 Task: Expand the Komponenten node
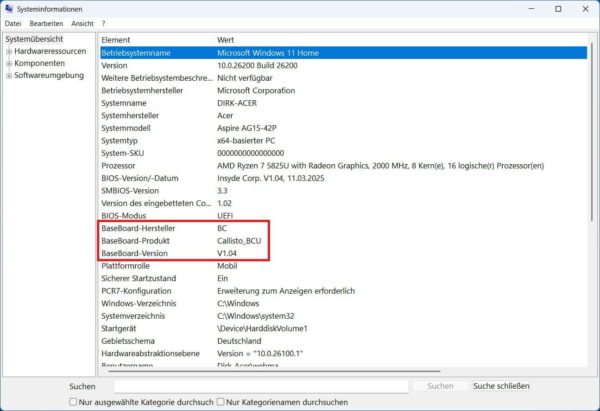pos(9,64)
